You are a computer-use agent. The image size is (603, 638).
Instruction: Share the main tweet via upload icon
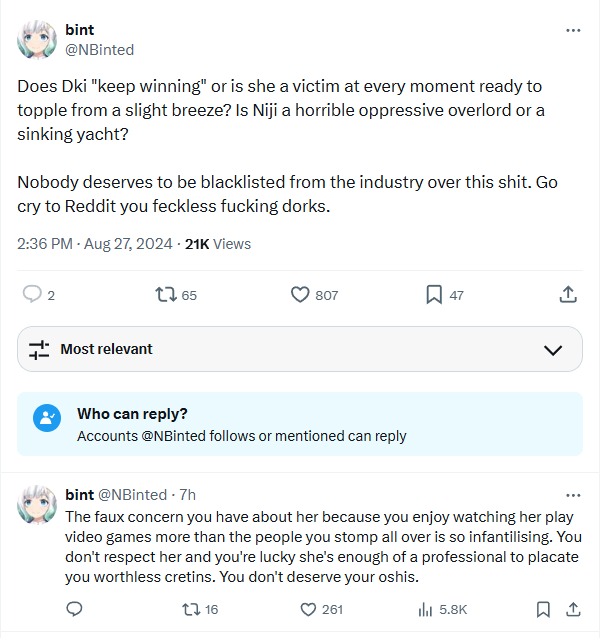tap(568, 294)
